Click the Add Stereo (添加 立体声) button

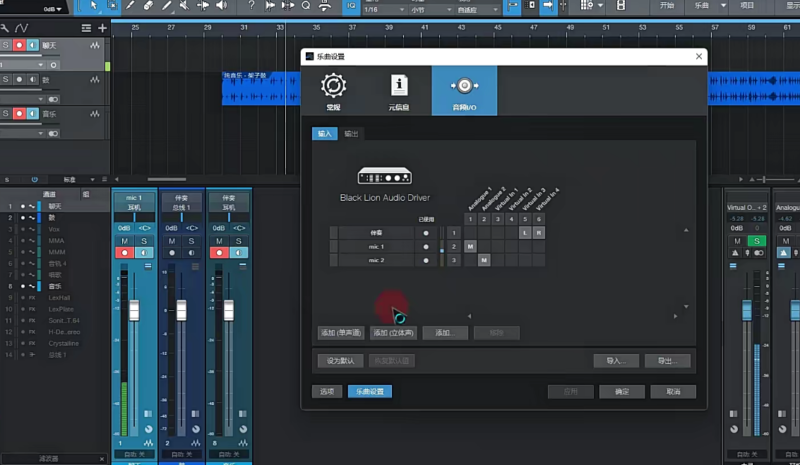coord(393,333)
